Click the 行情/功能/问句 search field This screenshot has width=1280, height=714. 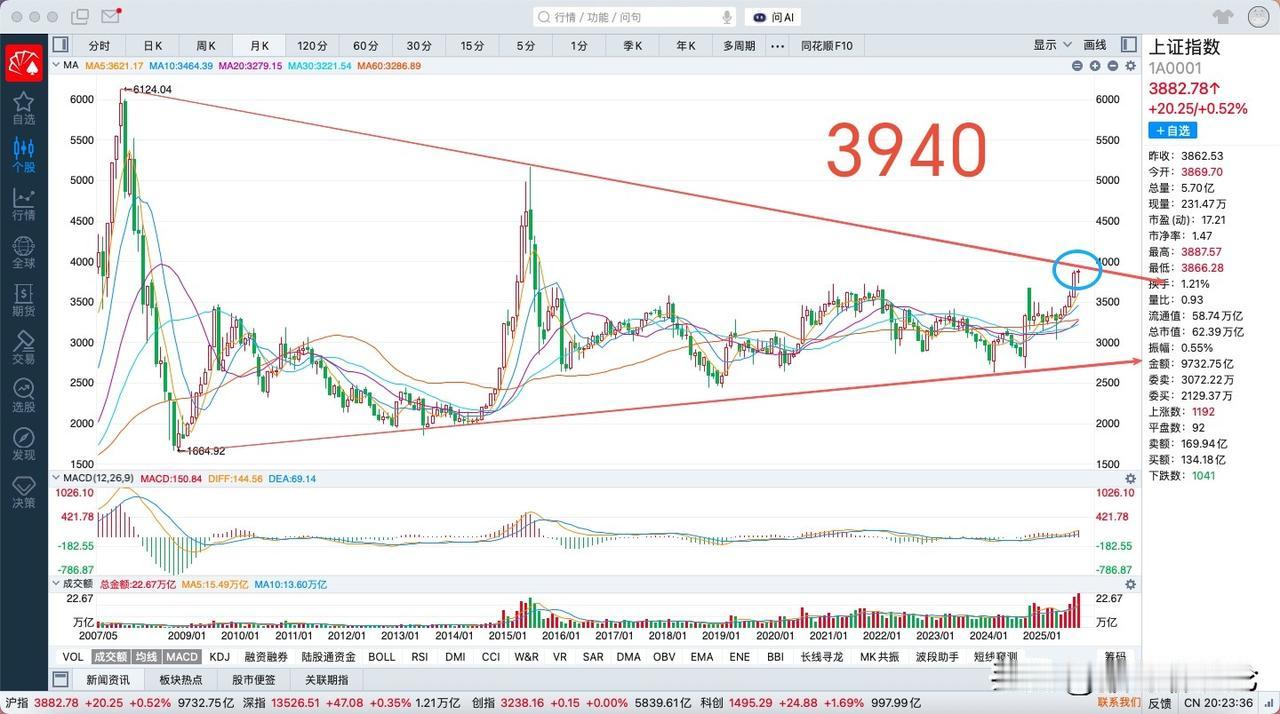pyautogui.click(x=635, y=17)
